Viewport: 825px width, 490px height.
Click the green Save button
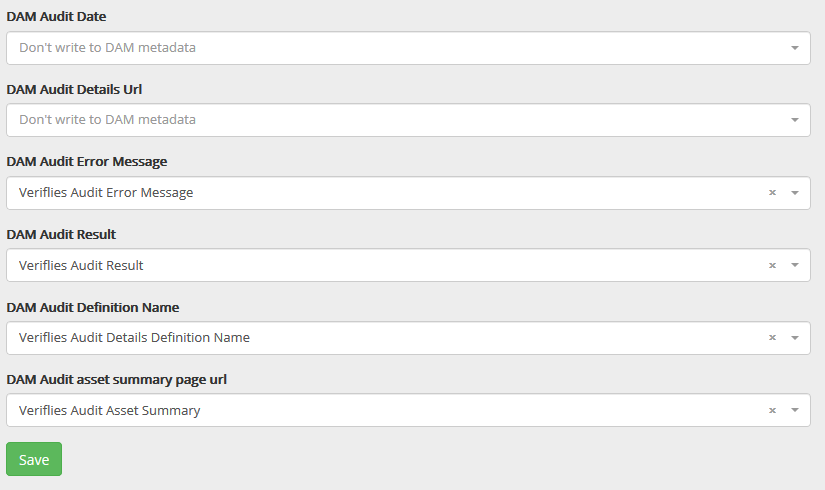[34, 459]
